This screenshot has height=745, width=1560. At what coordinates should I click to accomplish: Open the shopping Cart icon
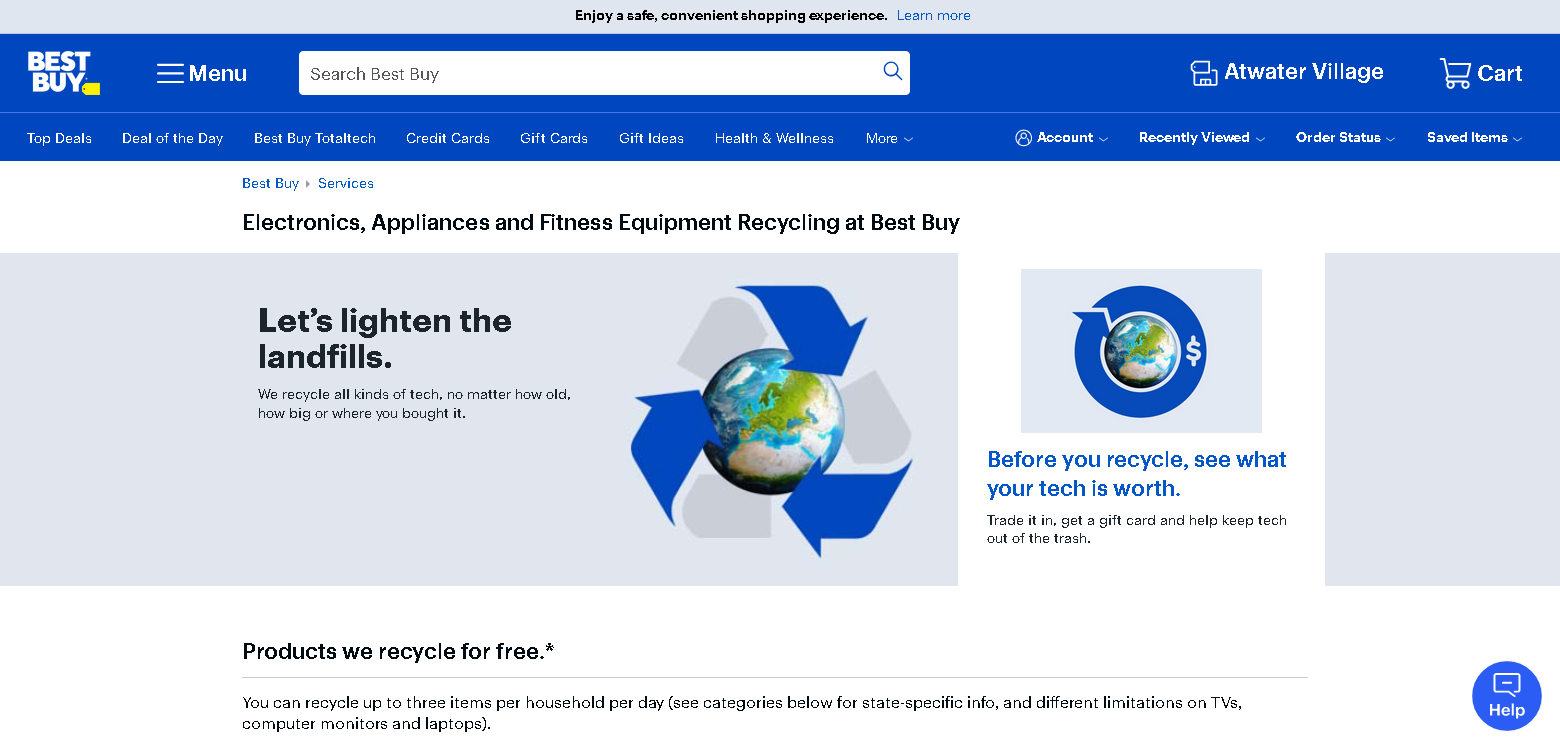point(1455,73)
